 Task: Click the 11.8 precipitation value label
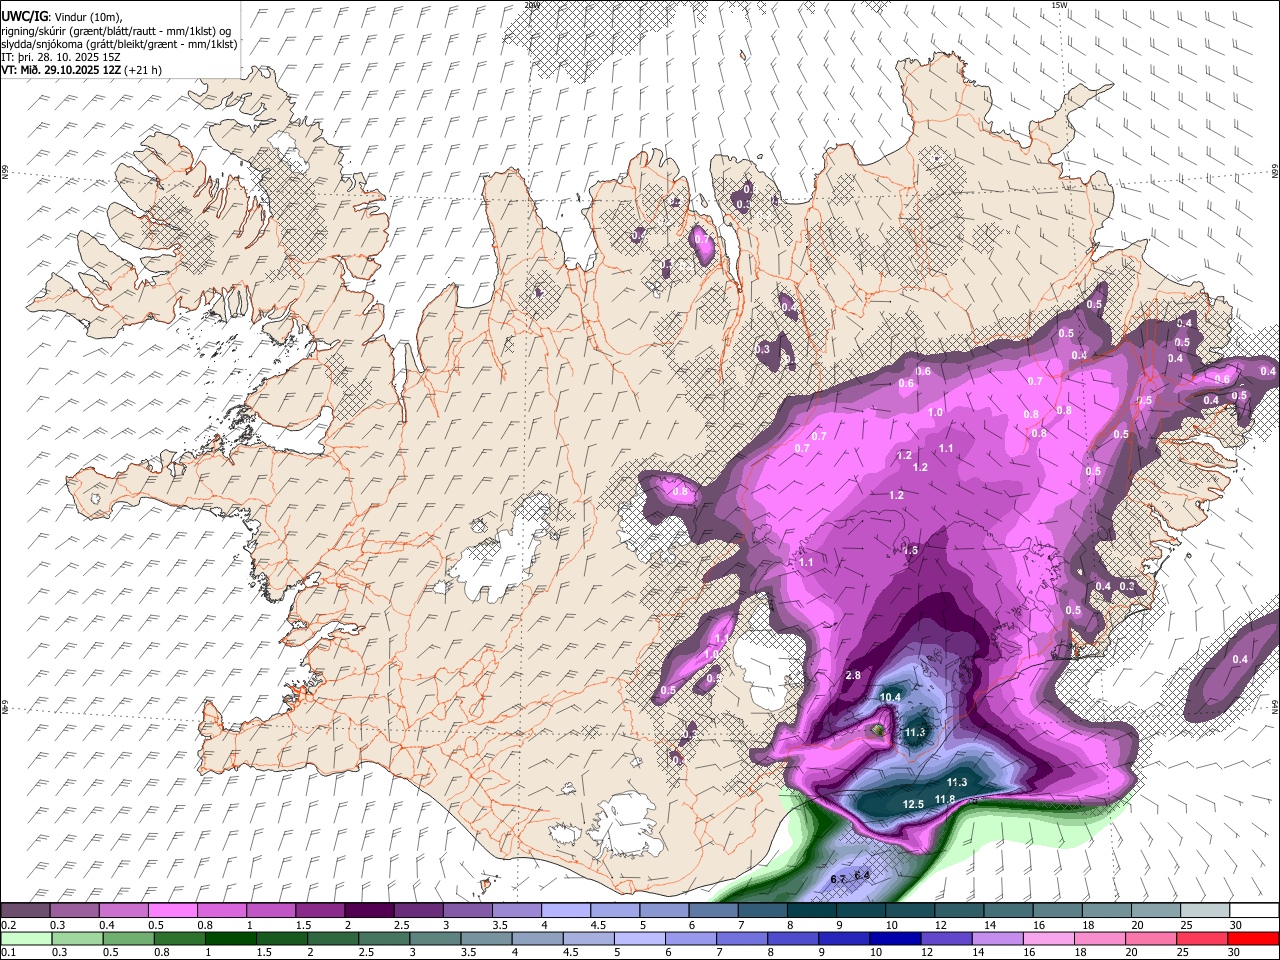pyautogui.click(x=945, y=799)
